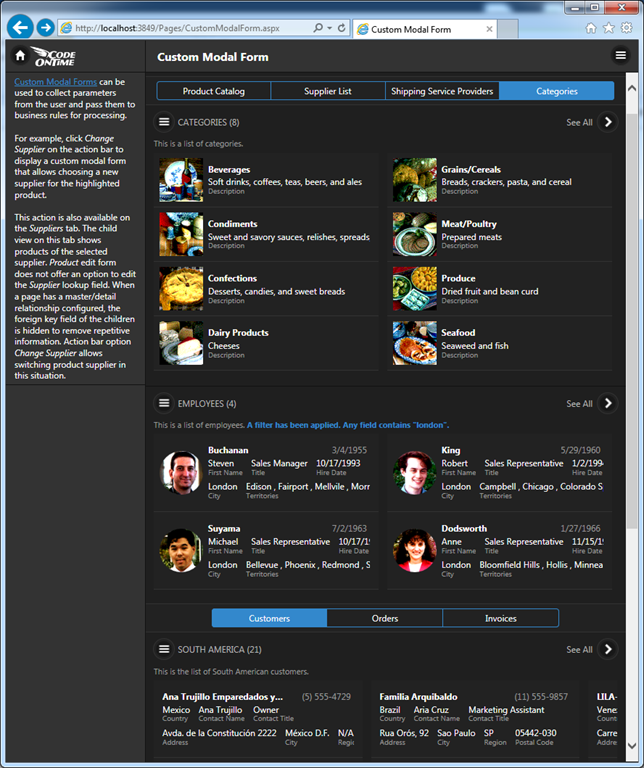Switch to Shipping Service Providers tab
This screenshot has width=644, height=768.
point(442,91)
